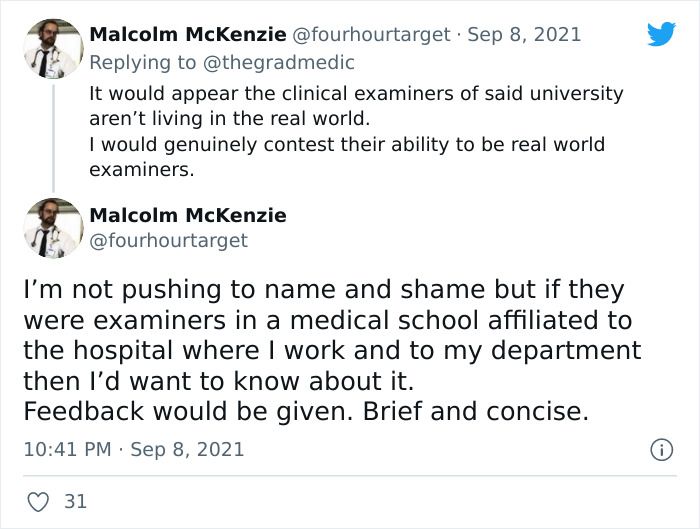Click the thread line connecting the two tweets

point(53,135)
